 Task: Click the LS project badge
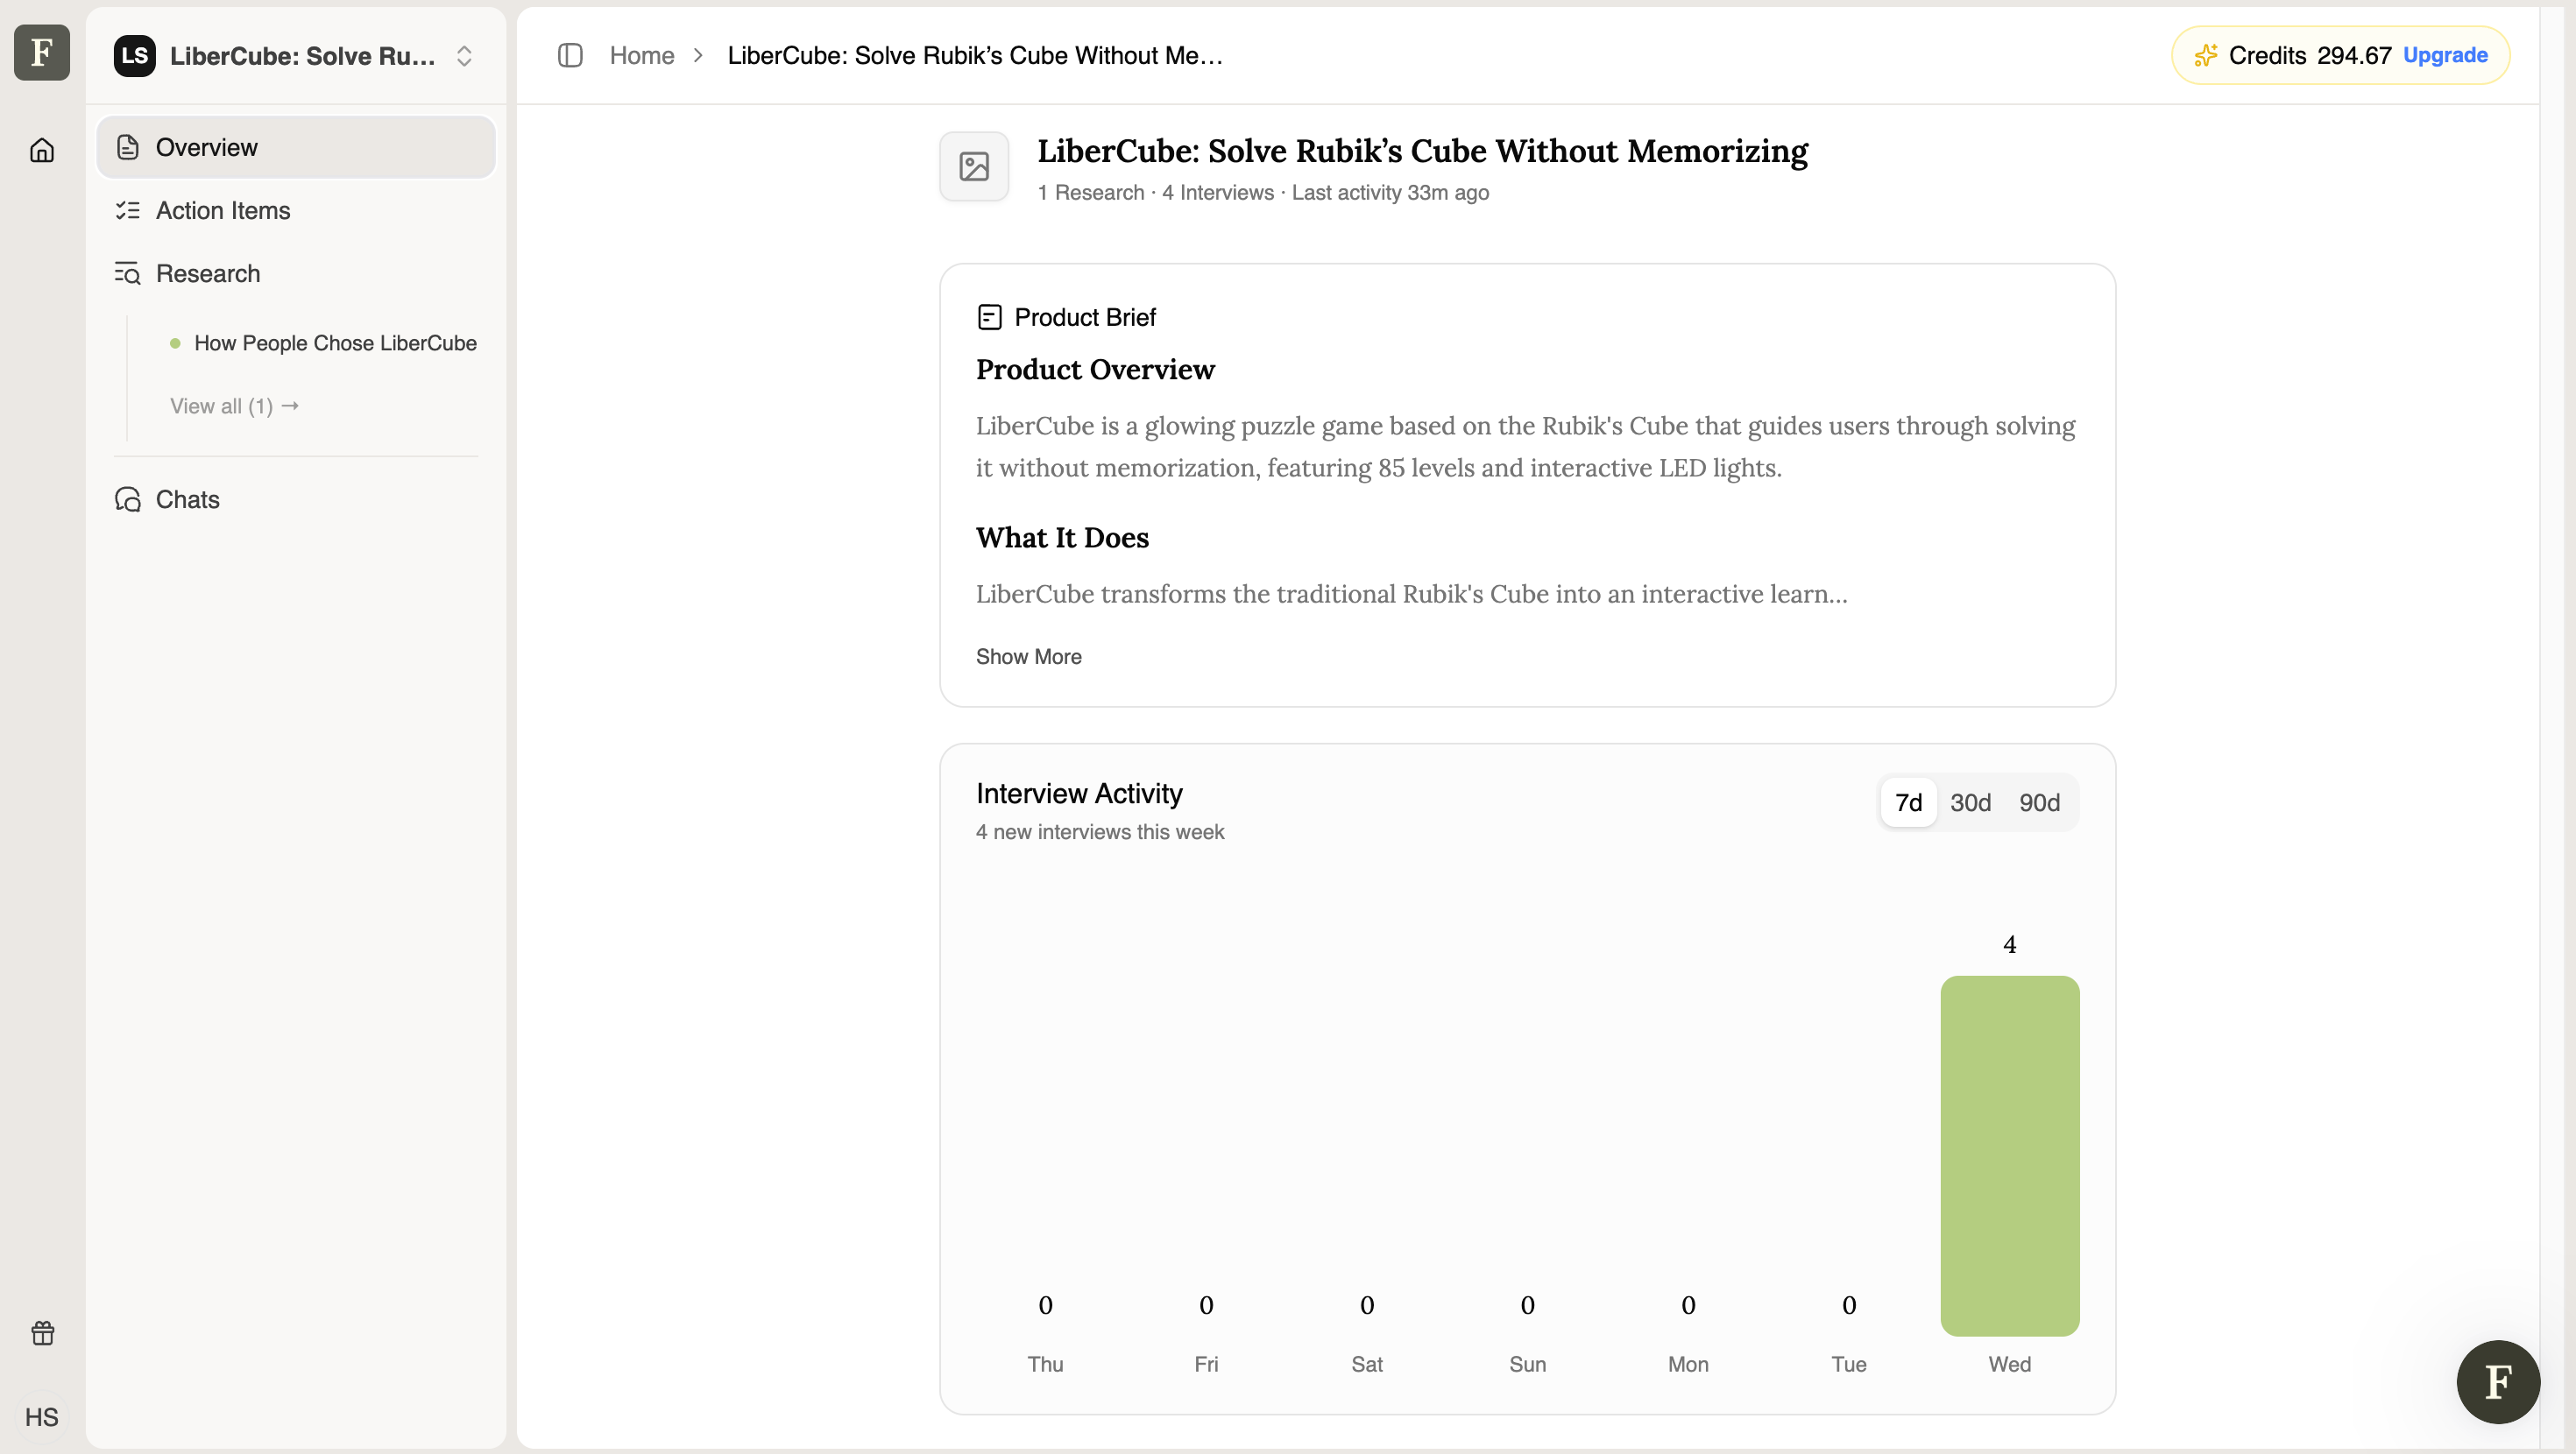click(135, 56)
